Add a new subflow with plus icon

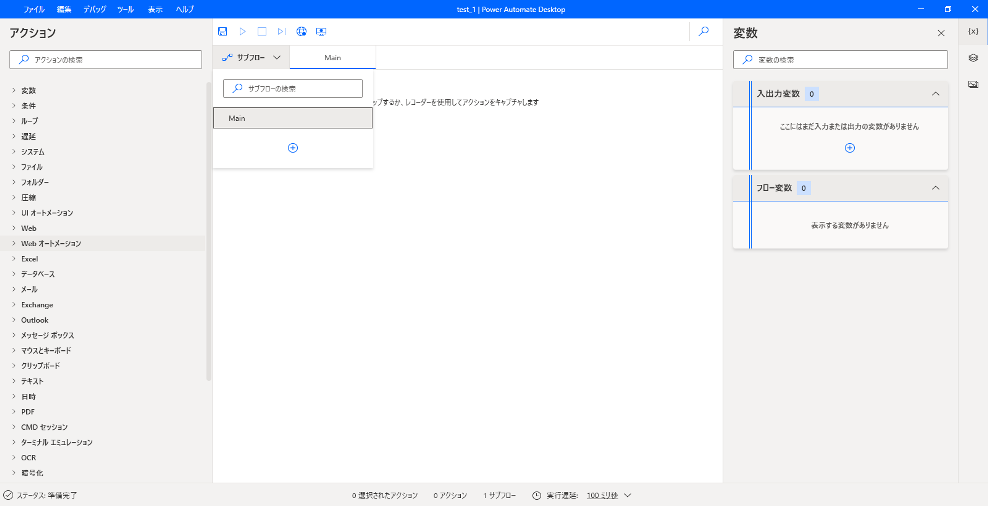click(292, 148)
